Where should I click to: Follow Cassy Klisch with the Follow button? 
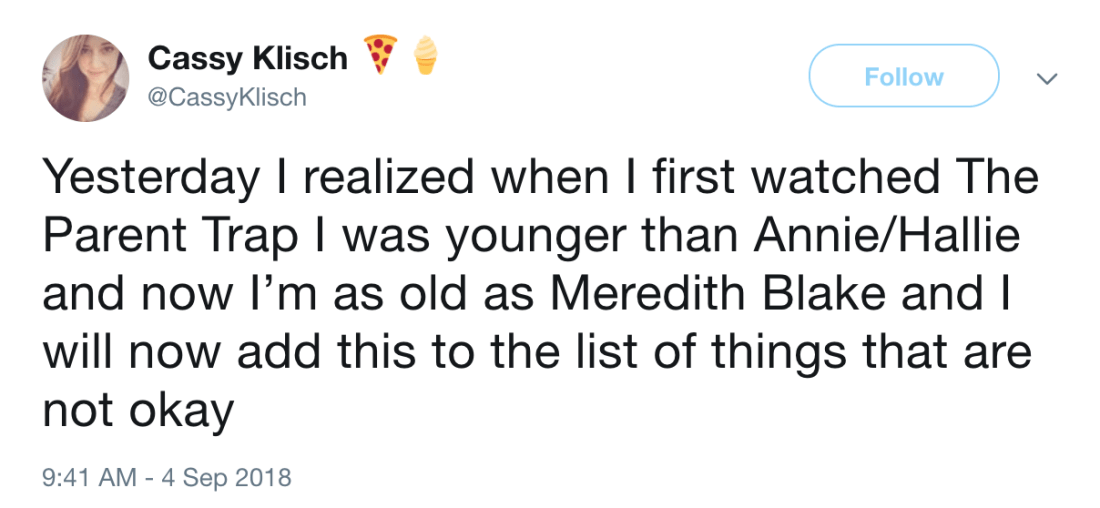tap(903, 77)
